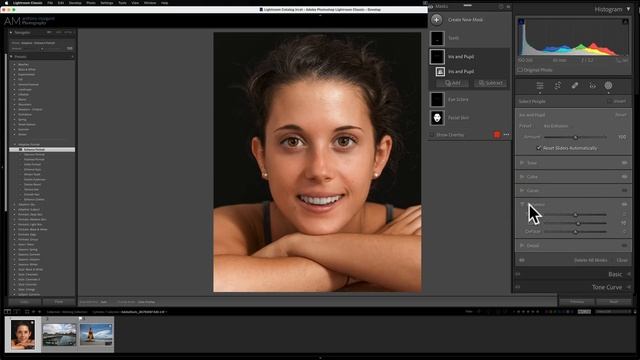Viewport: 640px width, 360px height.
Task: Toggle the Original Photo checkbox
Action: tap(520, 70)
